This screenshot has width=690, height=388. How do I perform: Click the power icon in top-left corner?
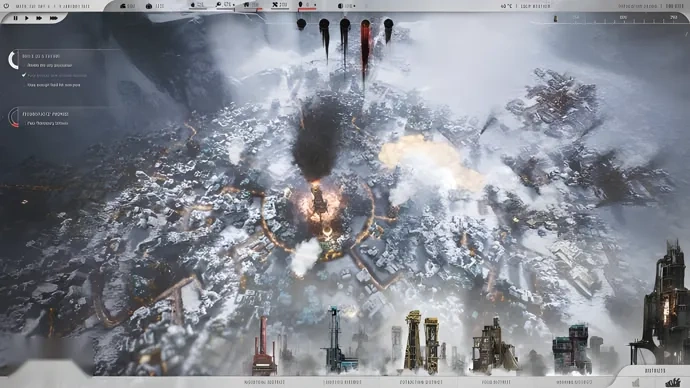click(x=6, y=6)
